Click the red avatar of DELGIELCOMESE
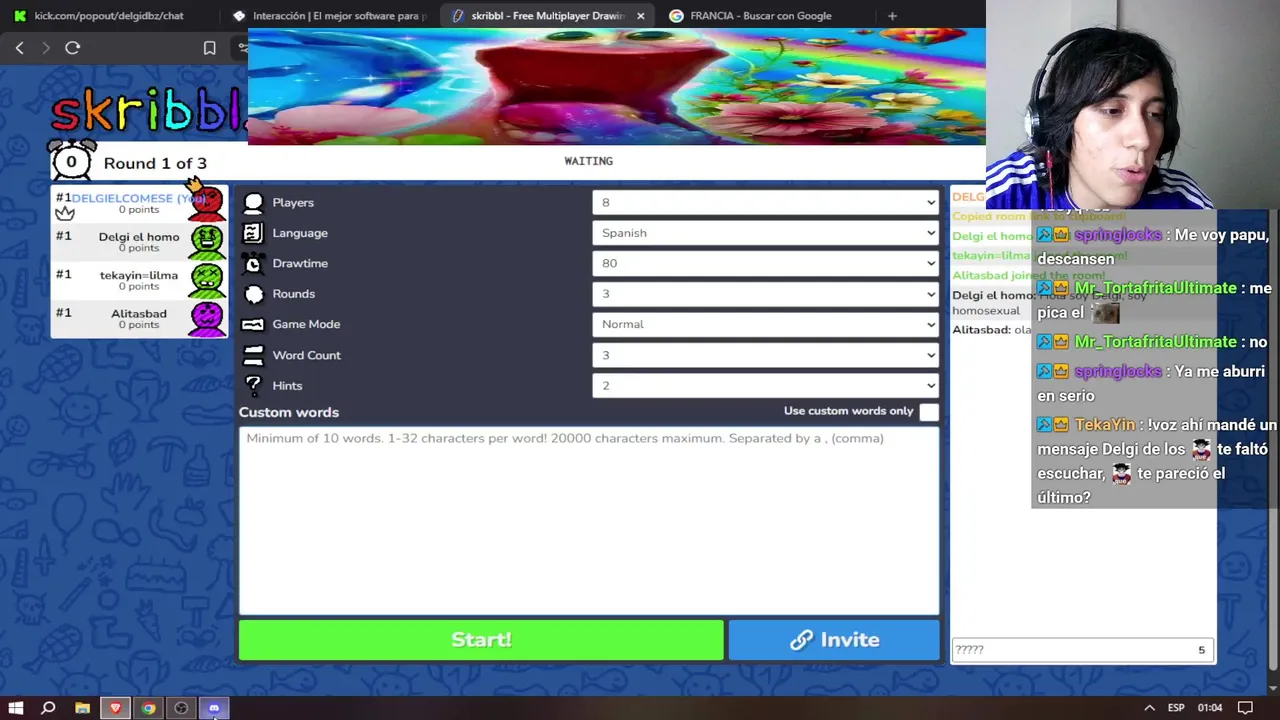 point(207,203)
